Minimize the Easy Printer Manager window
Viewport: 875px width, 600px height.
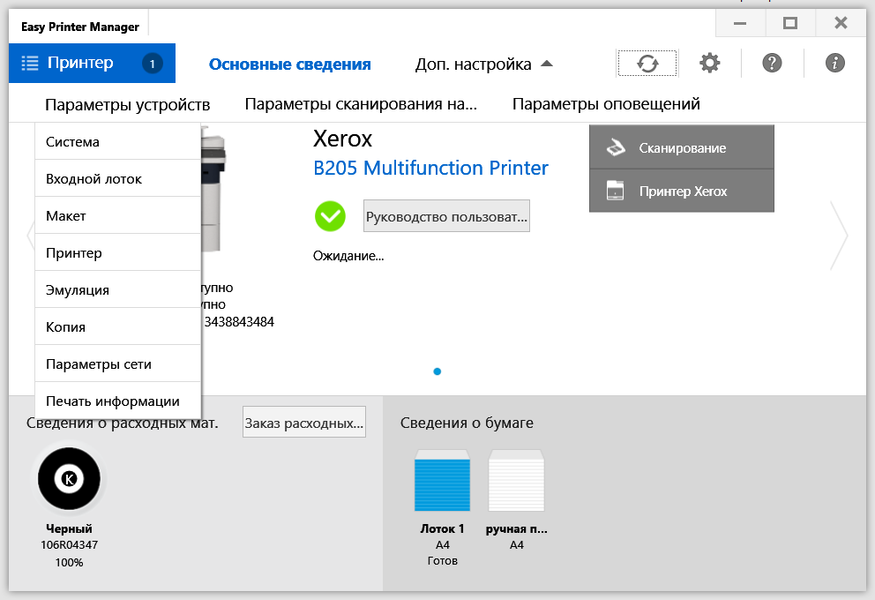[x=740, y=23]
